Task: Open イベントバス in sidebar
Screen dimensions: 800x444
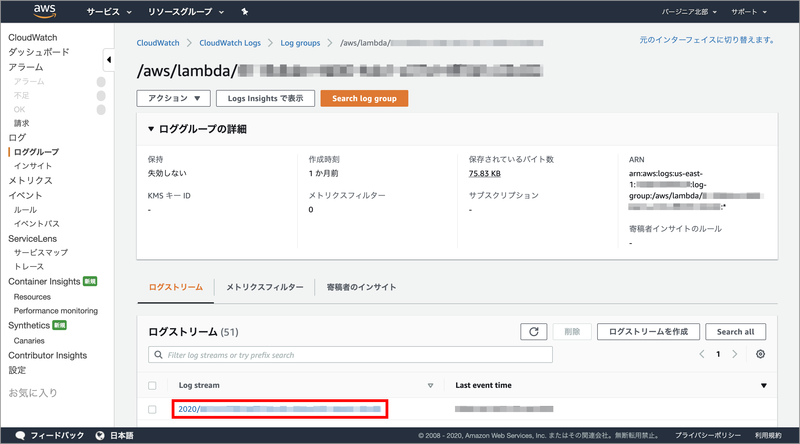Action: tap(37, 224)
